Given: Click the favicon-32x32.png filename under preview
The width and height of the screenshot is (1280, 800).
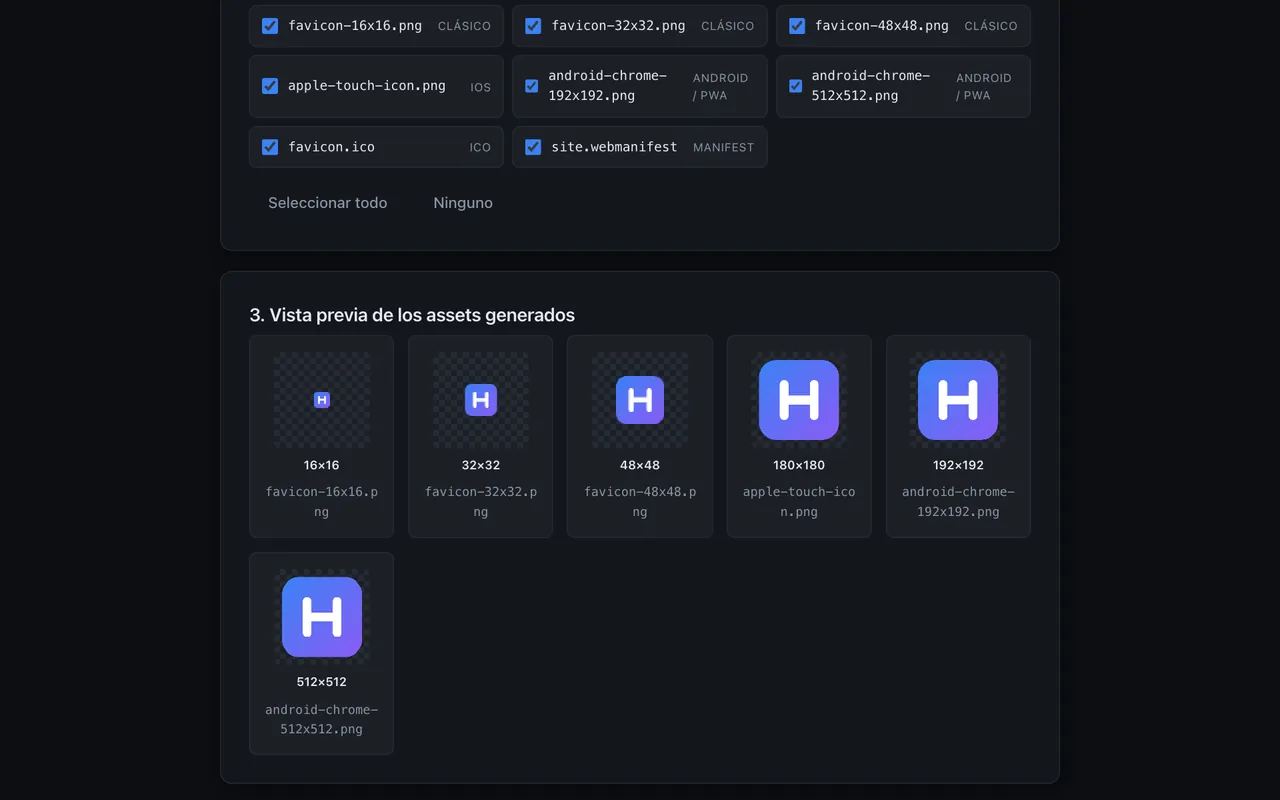Looking at the screenshot, I should coord(481,502).
